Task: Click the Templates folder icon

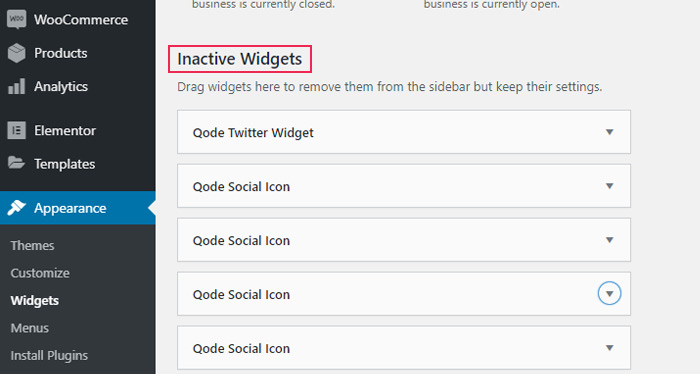Action: (16, 163)
